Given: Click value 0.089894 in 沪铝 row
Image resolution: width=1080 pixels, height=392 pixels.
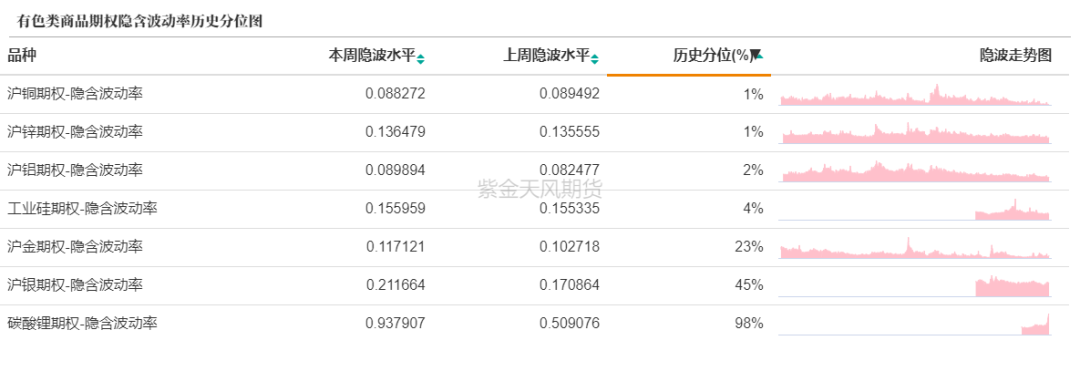Looking at the screenshot, I should click(x=395, y=170).
